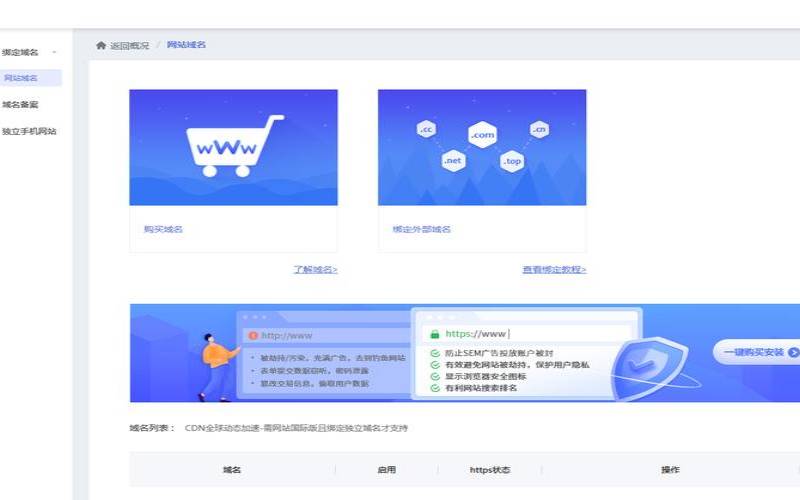Click the home icon in the breadcrumb
800x500 pixels.
pyautogui.click(x=101, y=45)
